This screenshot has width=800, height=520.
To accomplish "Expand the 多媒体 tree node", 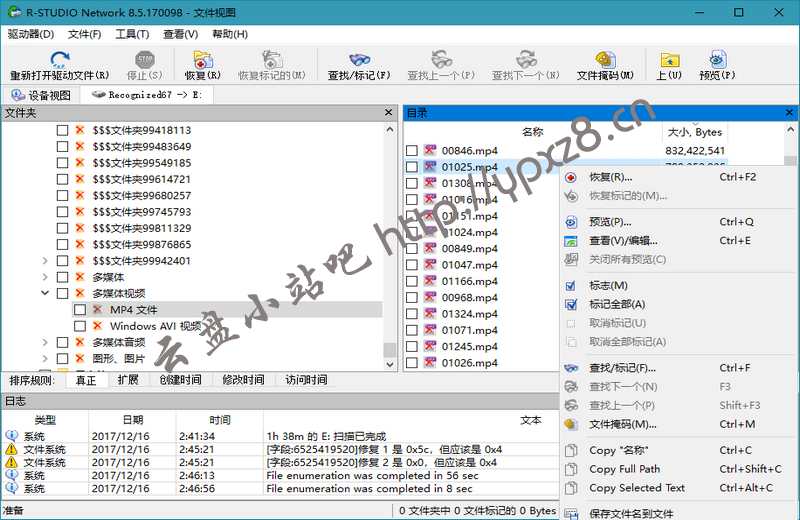I will (x=45, y=277).
